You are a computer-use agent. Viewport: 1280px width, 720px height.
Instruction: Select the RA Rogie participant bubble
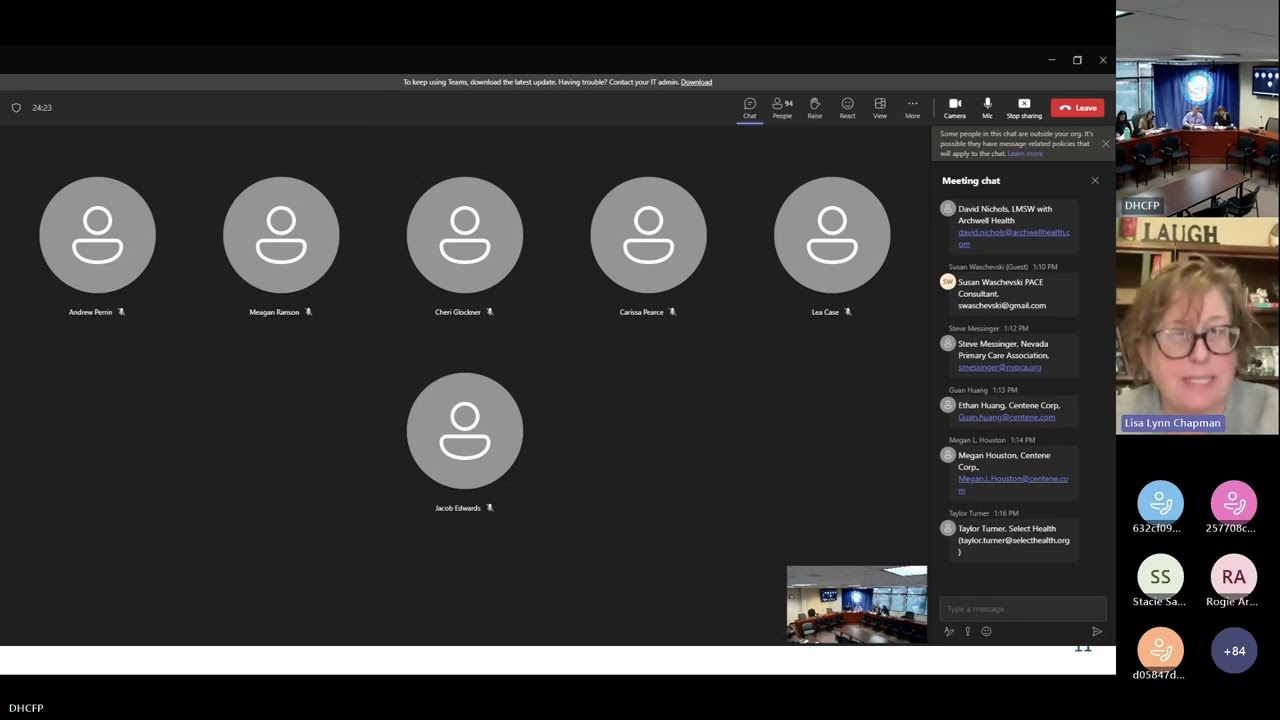point(1234,577)
